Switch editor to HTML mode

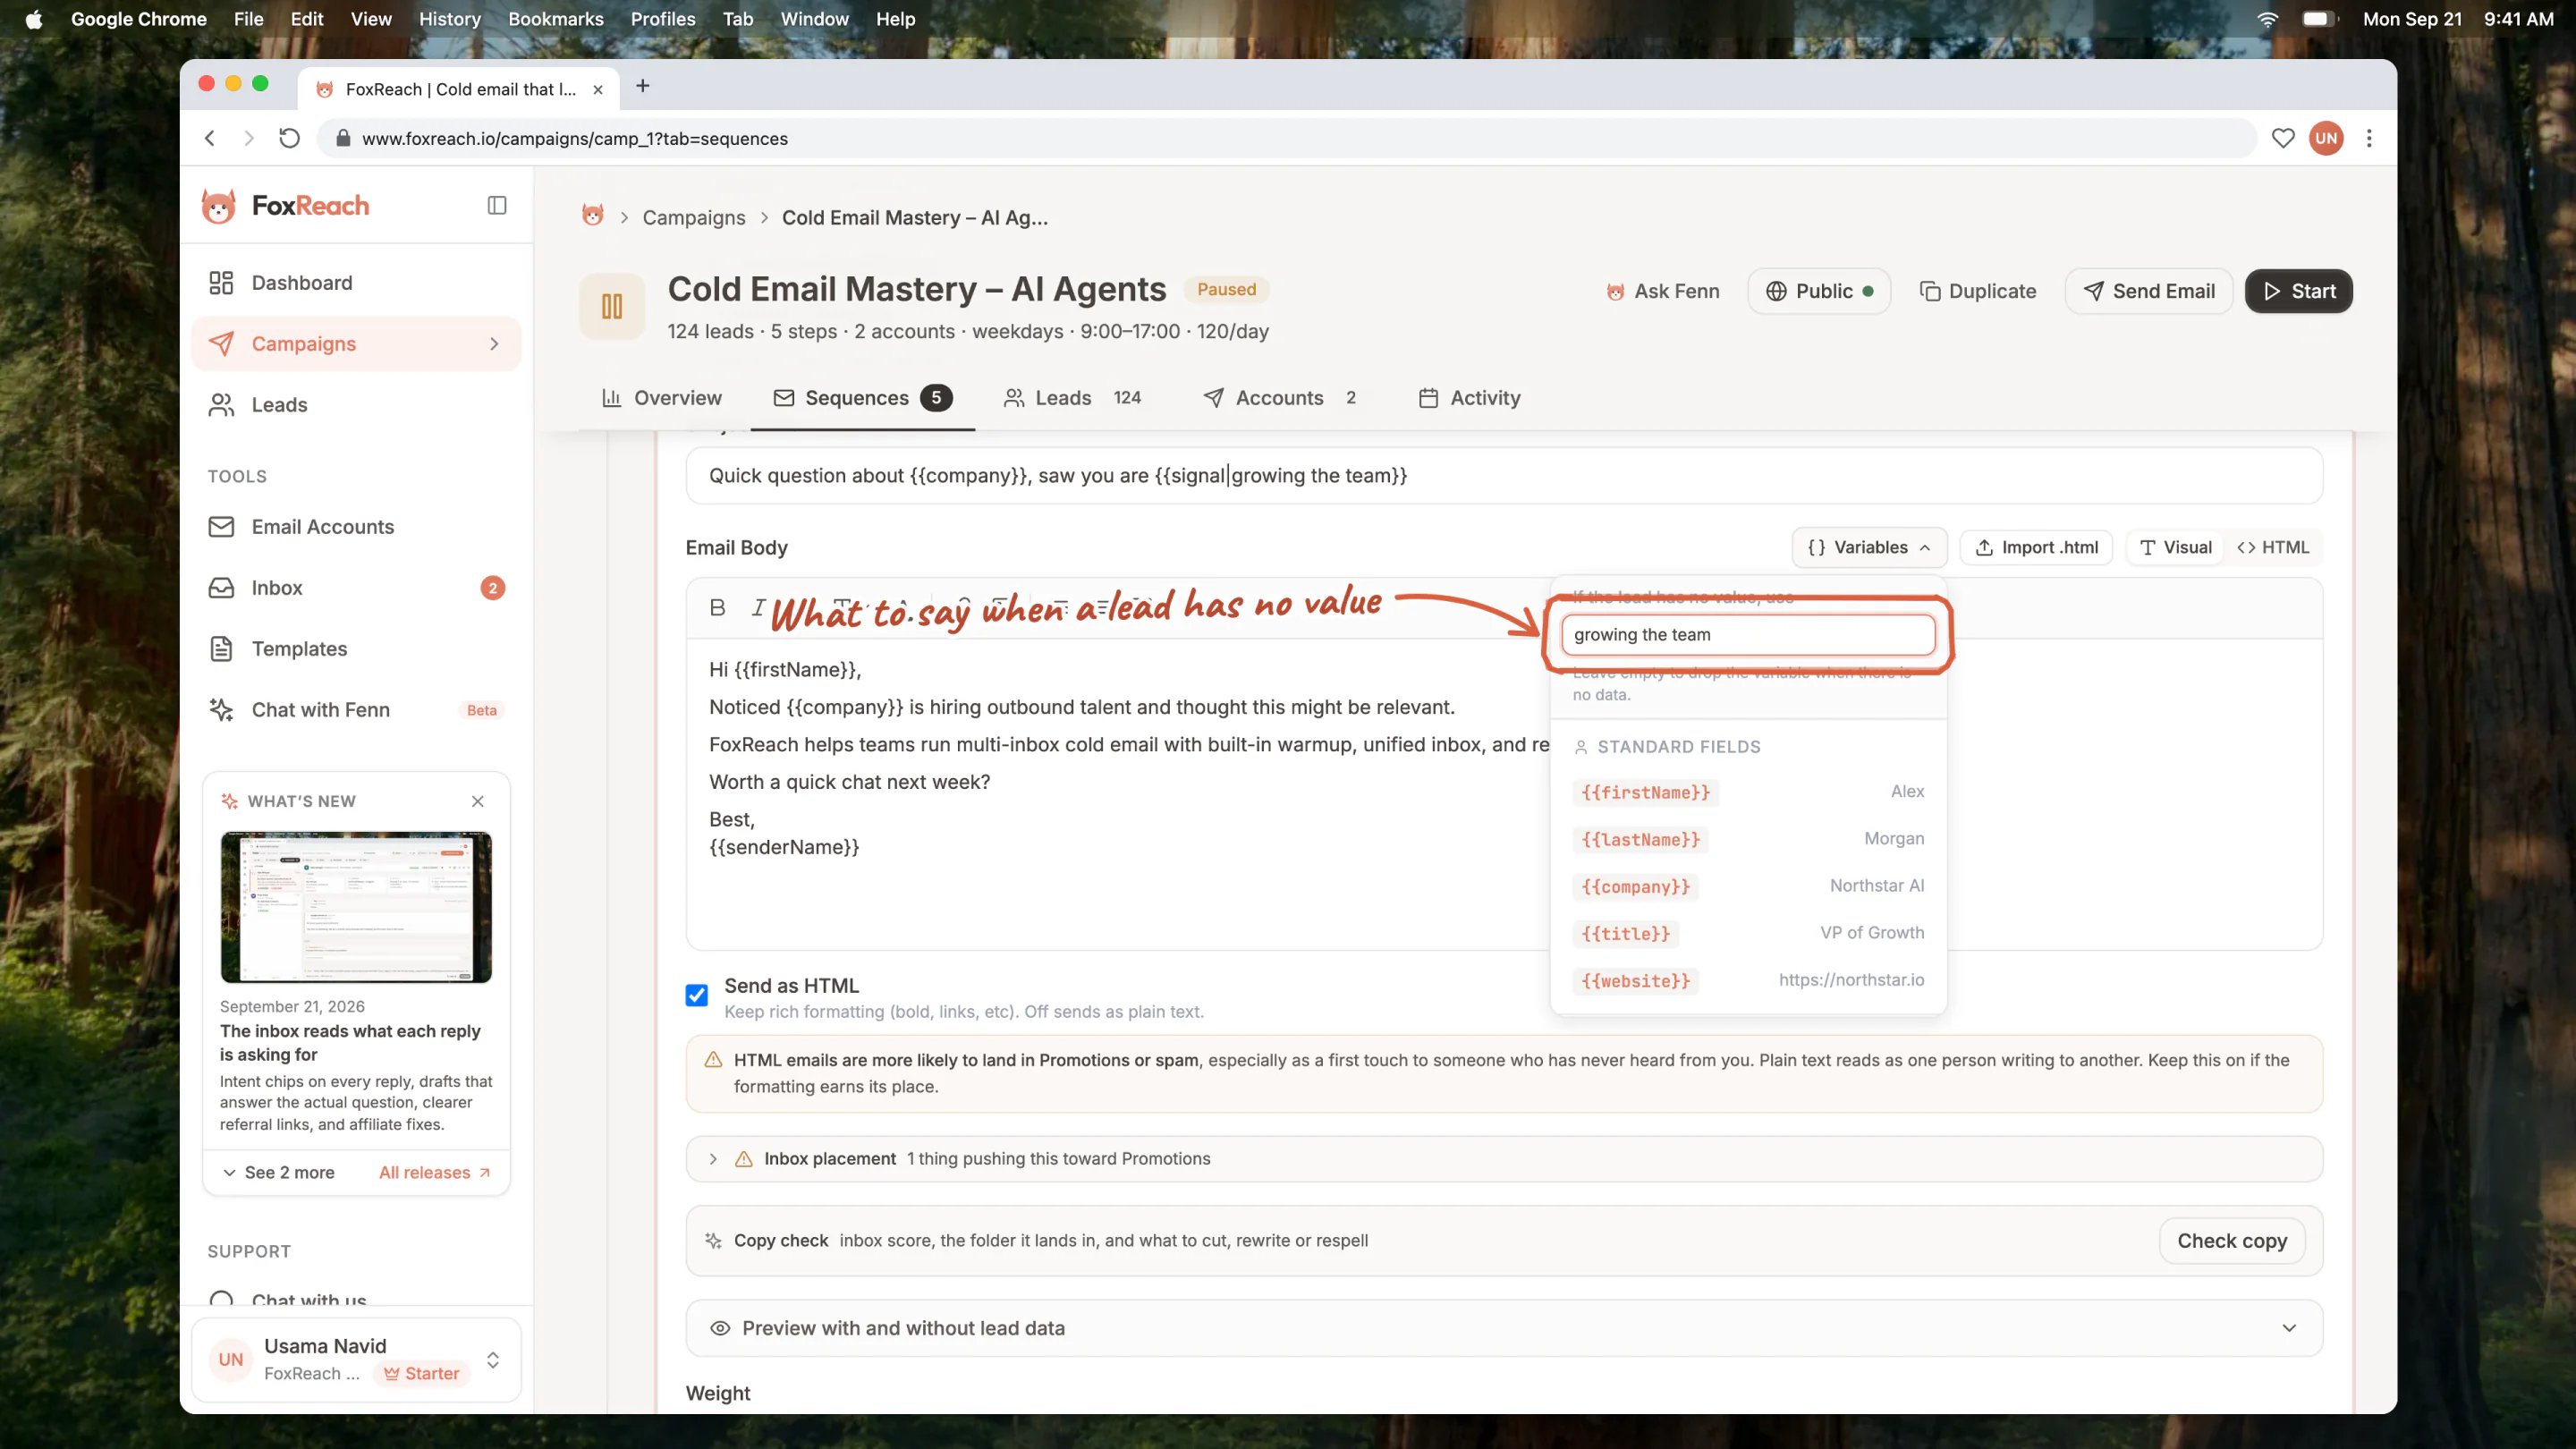click(x=2273, y=548)
